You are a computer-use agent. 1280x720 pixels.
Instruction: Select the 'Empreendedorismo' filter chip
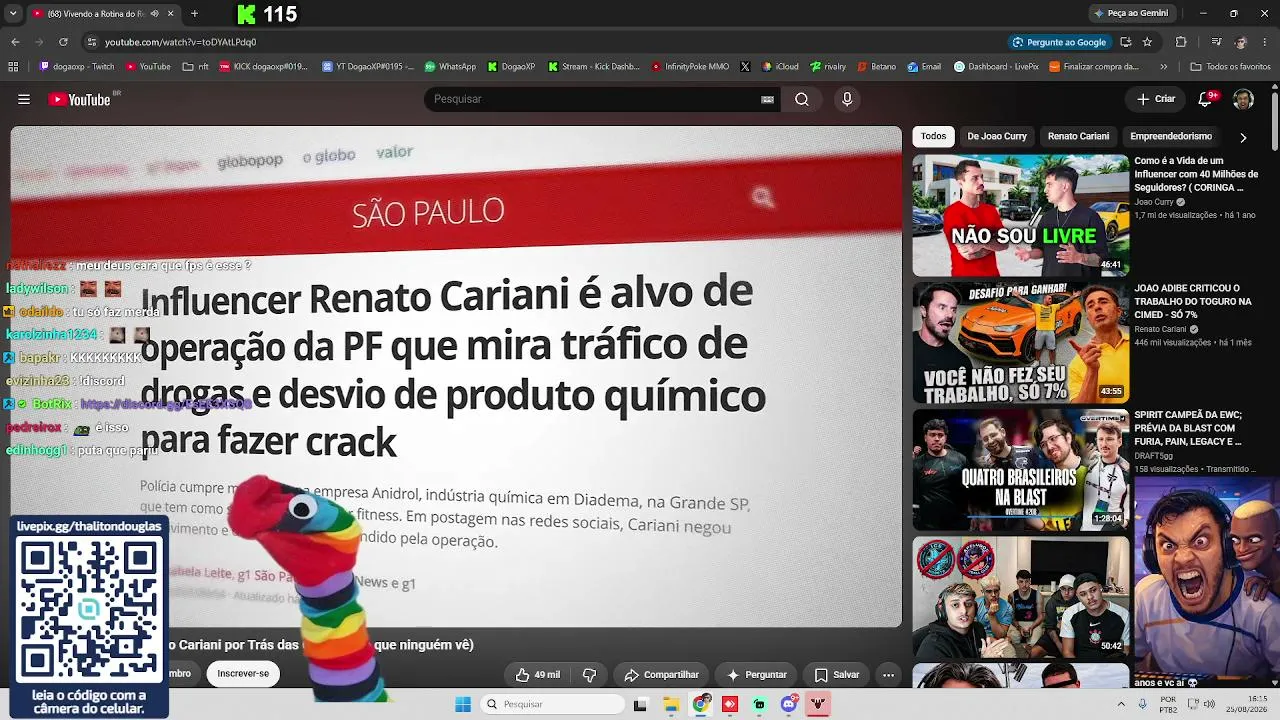pos(1171,136)
